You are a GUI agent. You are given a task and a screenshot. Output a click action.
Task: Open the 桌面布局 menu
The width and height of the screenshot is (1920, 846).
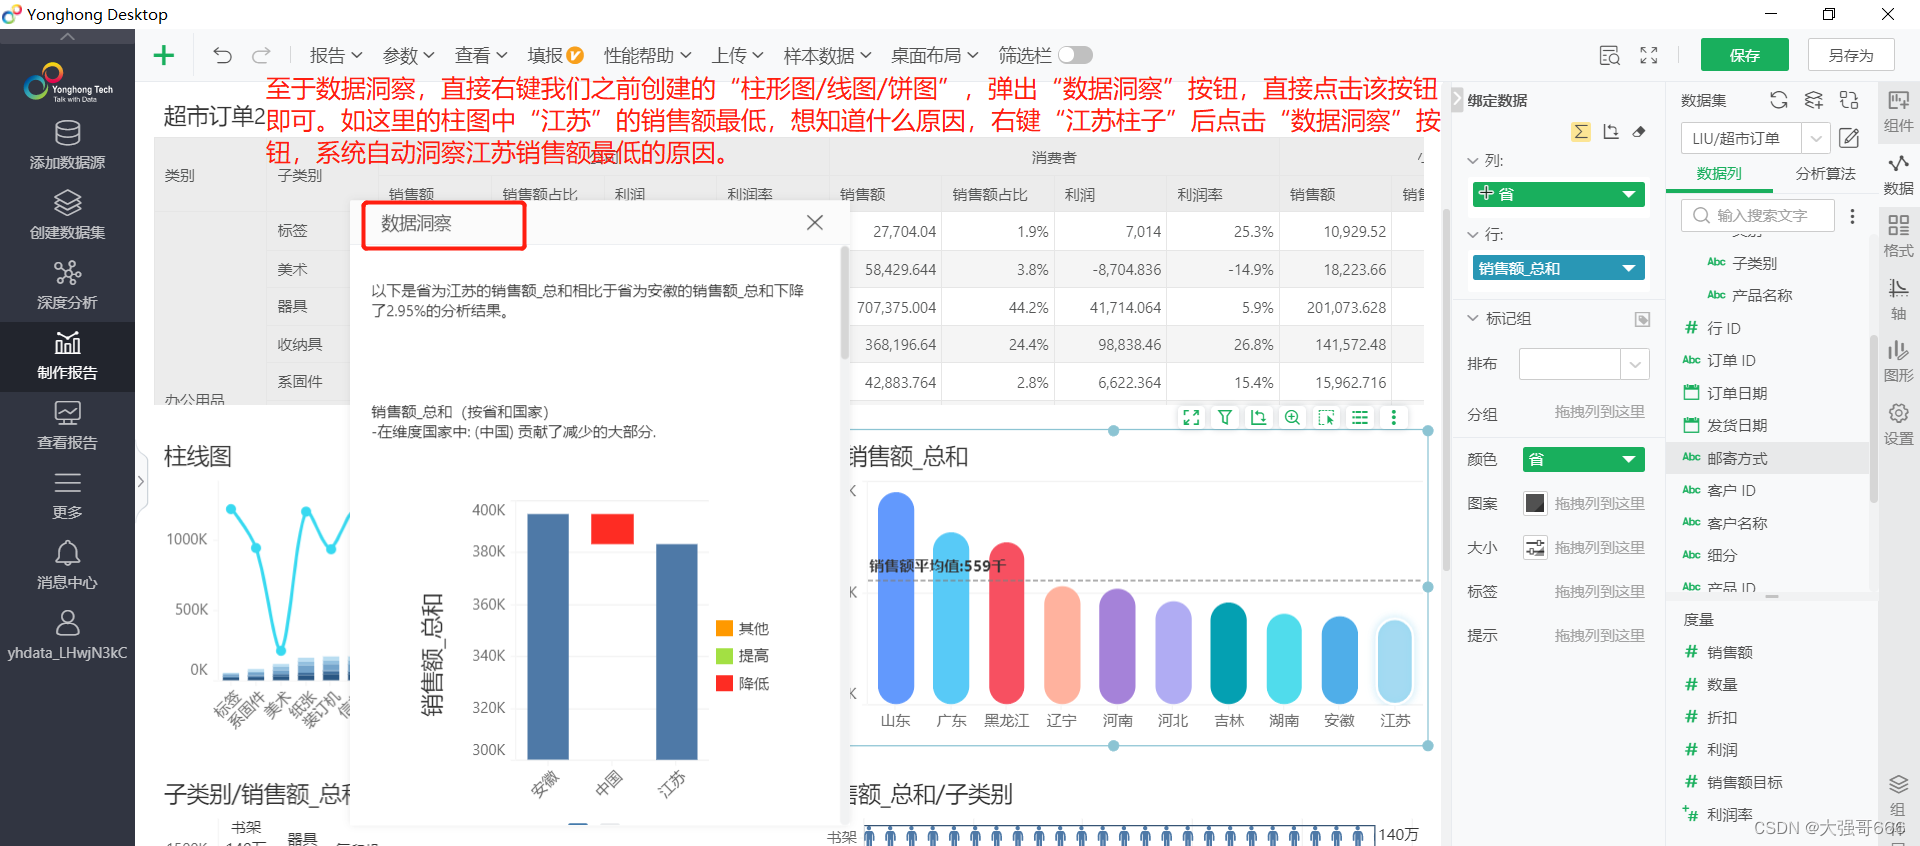point(934,55)
